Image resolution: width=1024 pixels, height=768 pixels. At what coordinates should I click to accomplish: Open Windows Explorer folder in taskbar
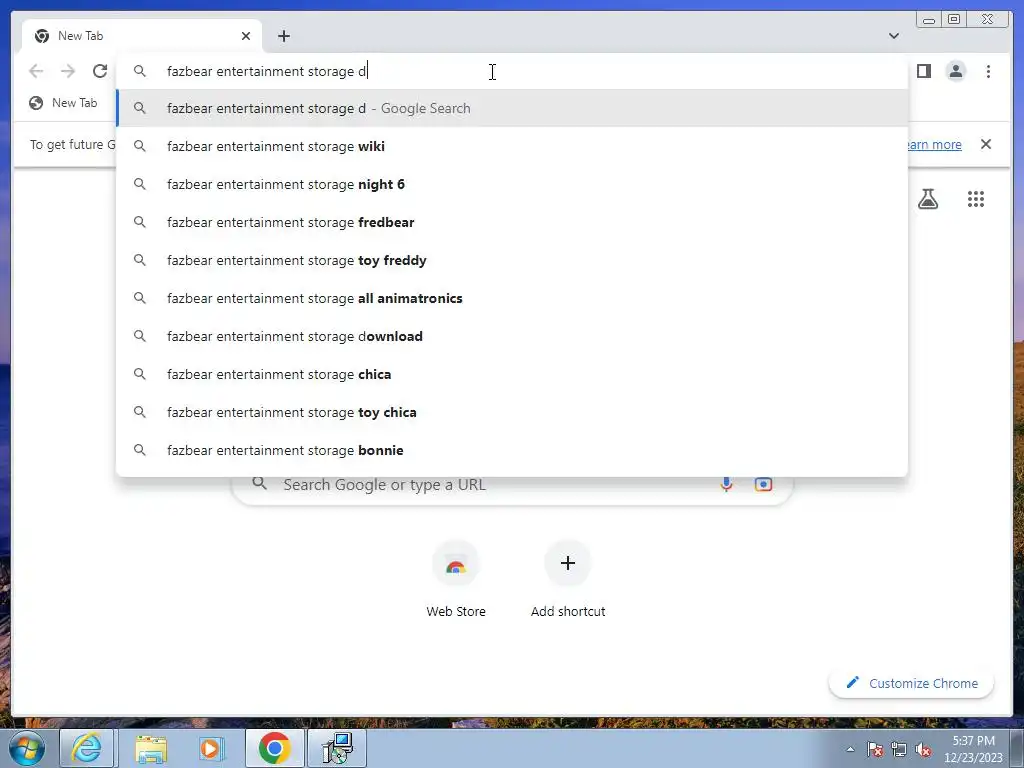pos(151,748)
